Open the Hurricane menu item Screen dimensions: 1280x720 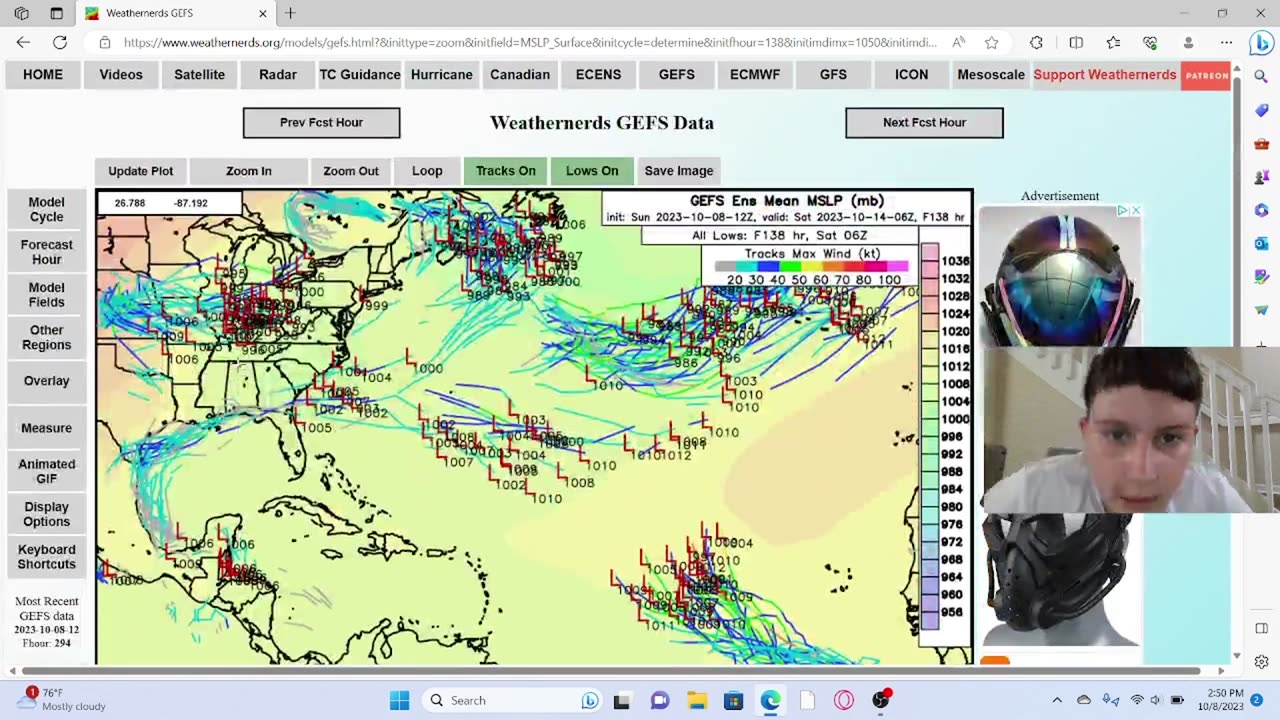tap(441, 75)
